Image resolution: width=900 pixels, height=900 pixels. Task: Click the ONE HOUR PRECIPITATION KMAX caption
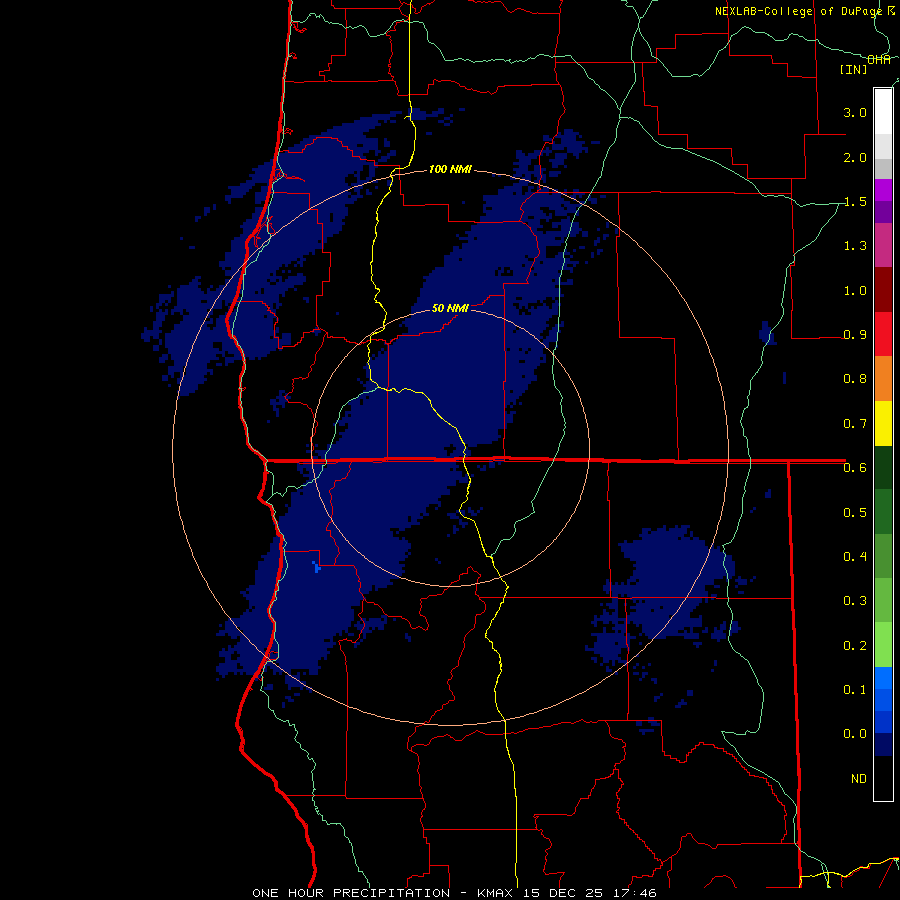pyautogui.click(x=454, y=893)
